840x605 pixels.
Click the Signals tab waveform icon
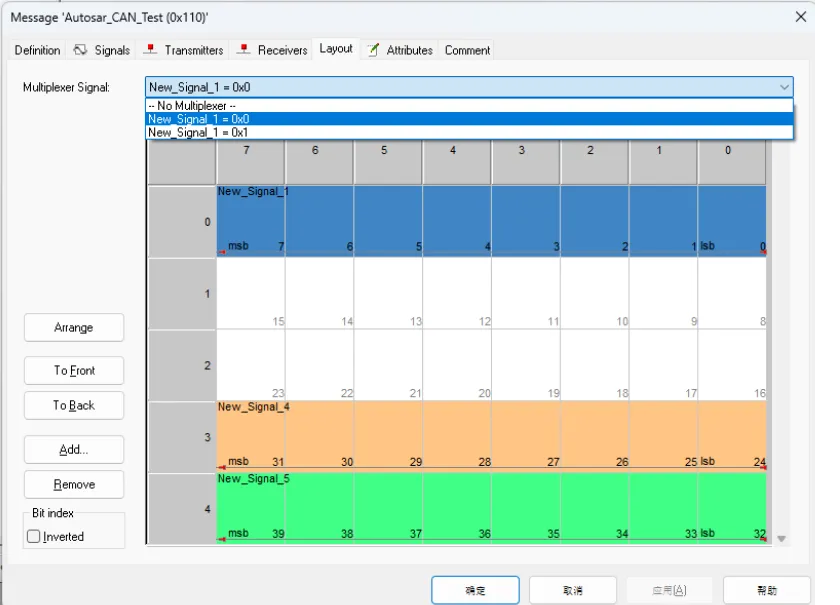80,50
